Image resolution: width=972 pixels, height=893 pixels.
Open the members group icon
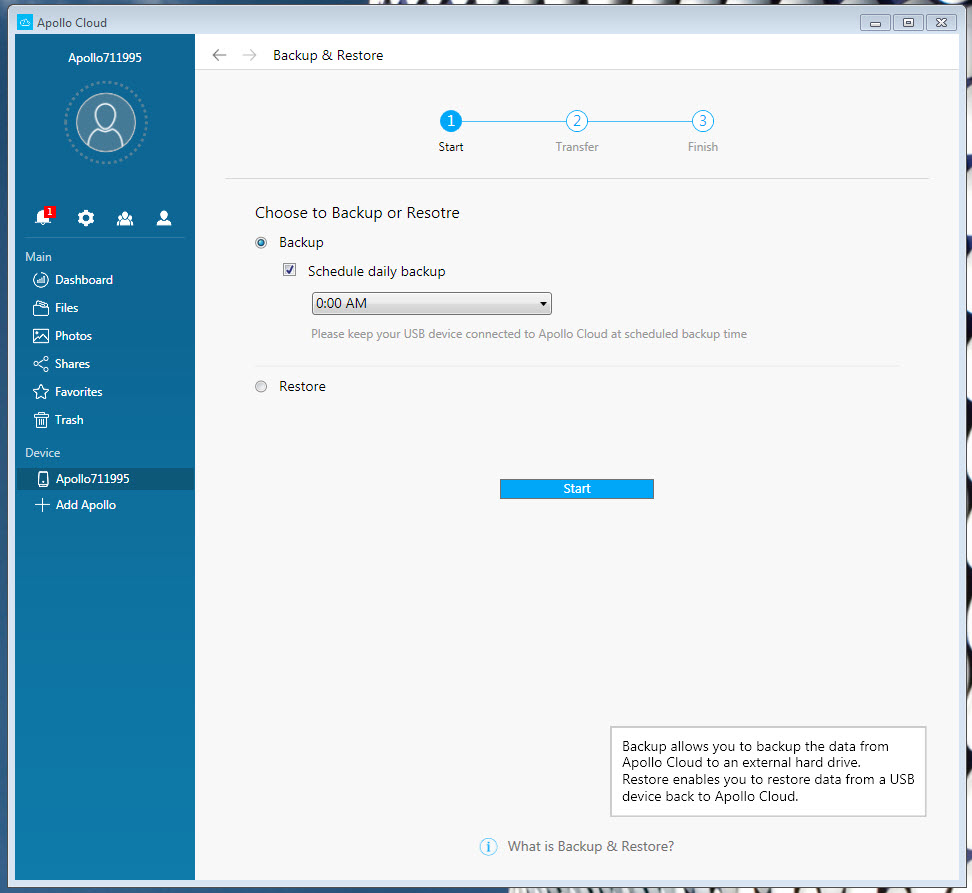[x=125, y=218]
